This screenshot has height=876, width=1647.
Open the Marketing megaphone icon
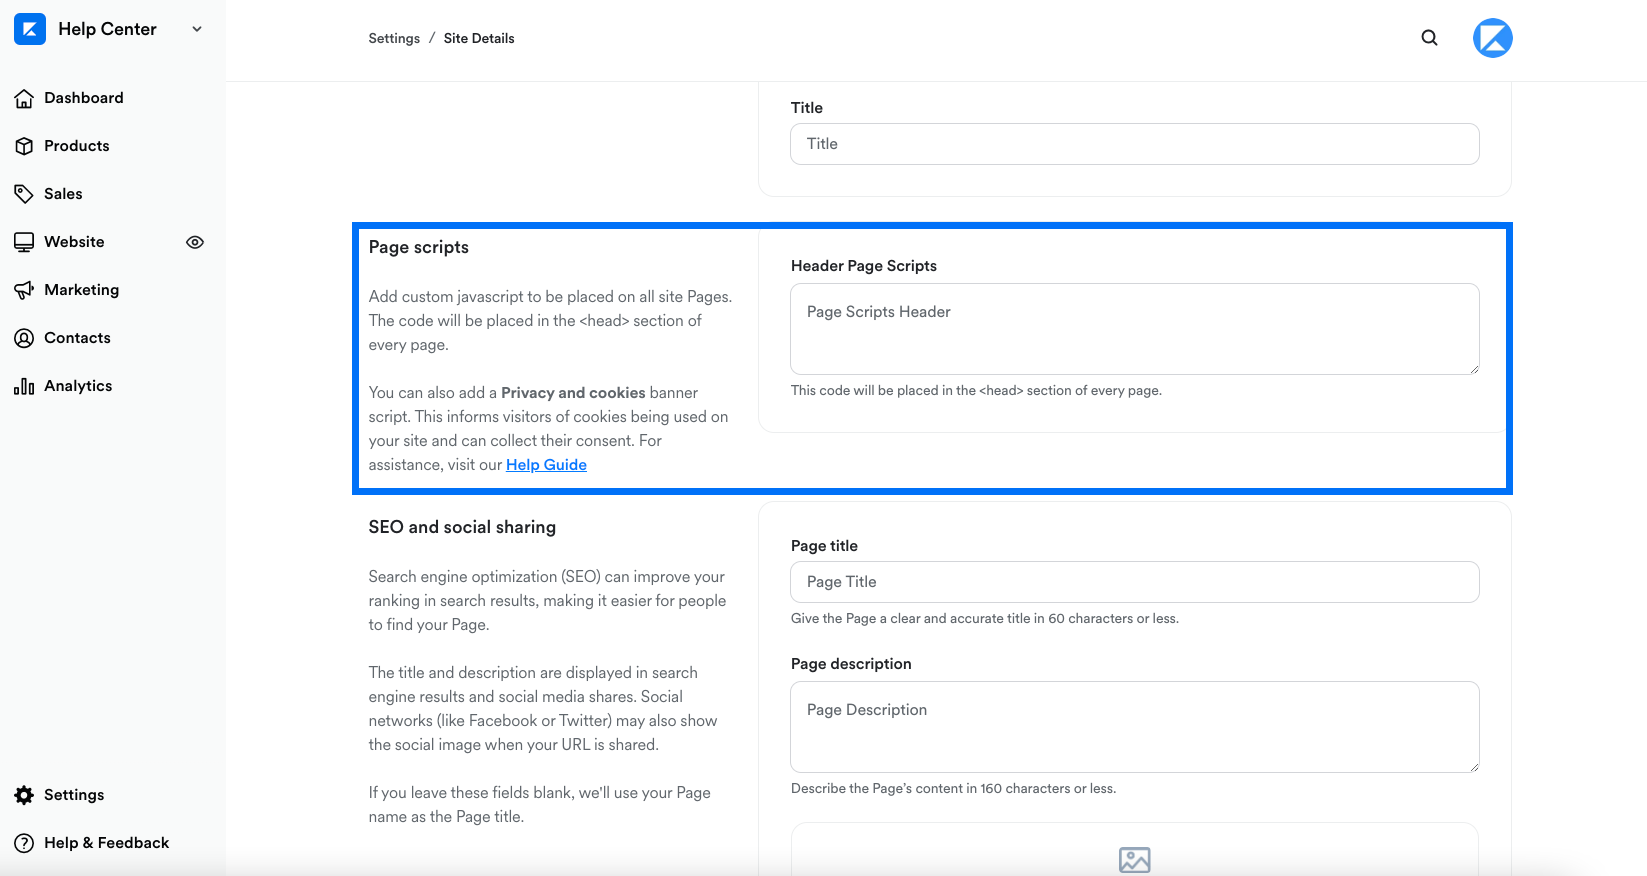pos(24,290)
